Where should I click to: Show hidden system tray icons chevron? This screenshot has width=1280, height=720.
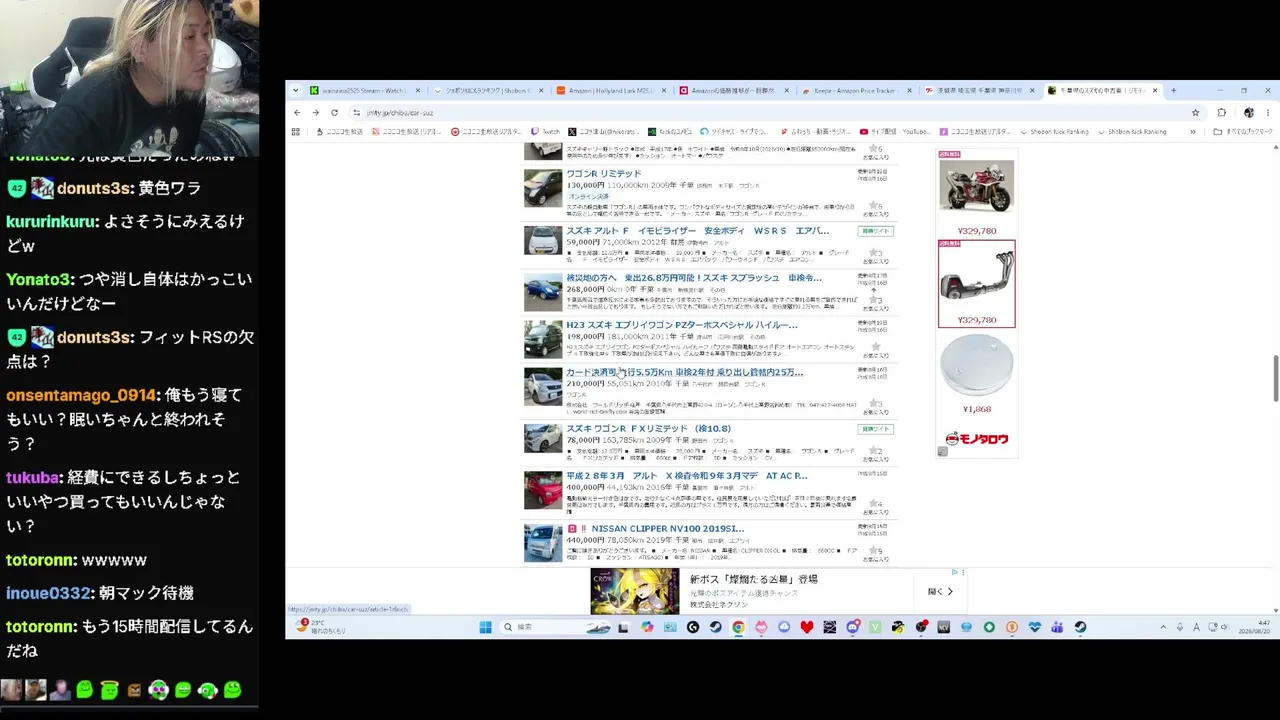pyautogui.click(x=1162, y=627)
